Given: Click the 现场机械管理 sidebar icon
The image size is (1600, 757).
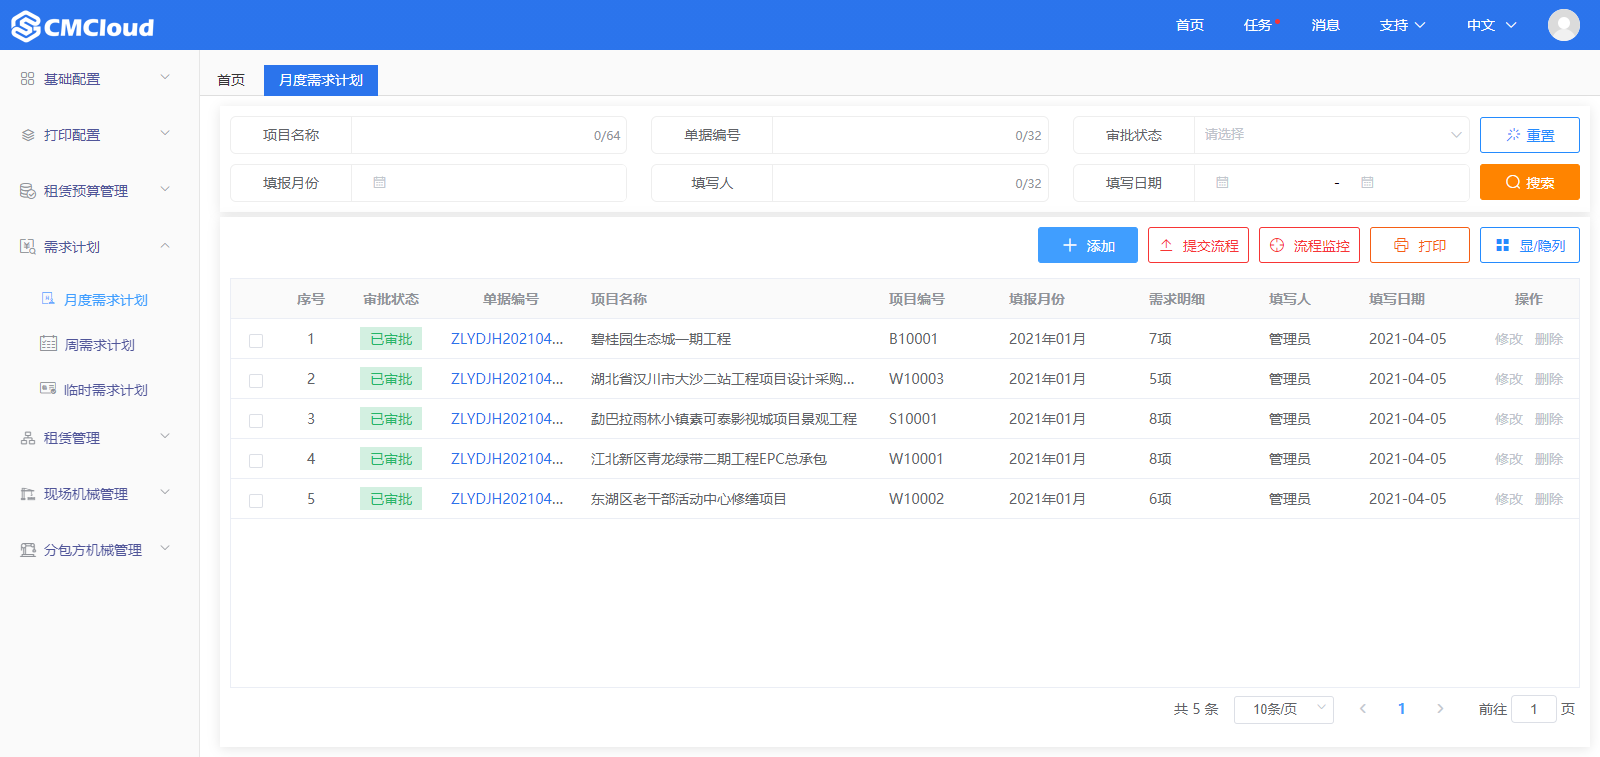Looking at the screenshot, I should tap(28, 494).
